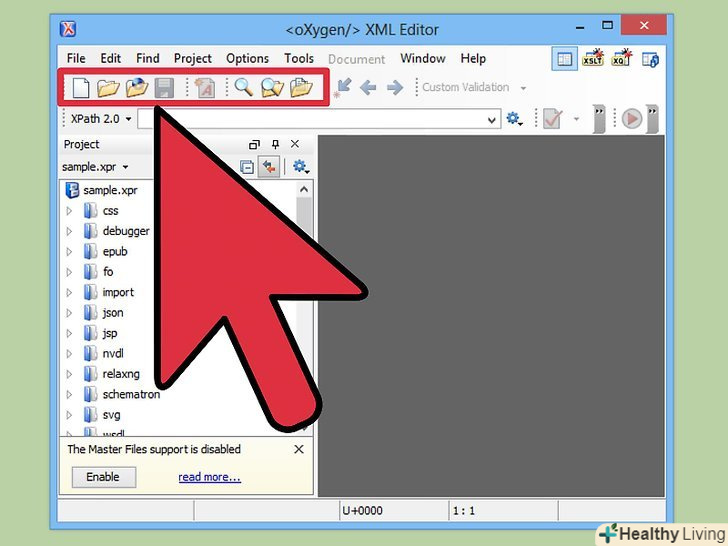Image resolution: width=728 pixels, height=546 pixels.
Task: Go Back with the left arrow icon
Action: (368, 87)
